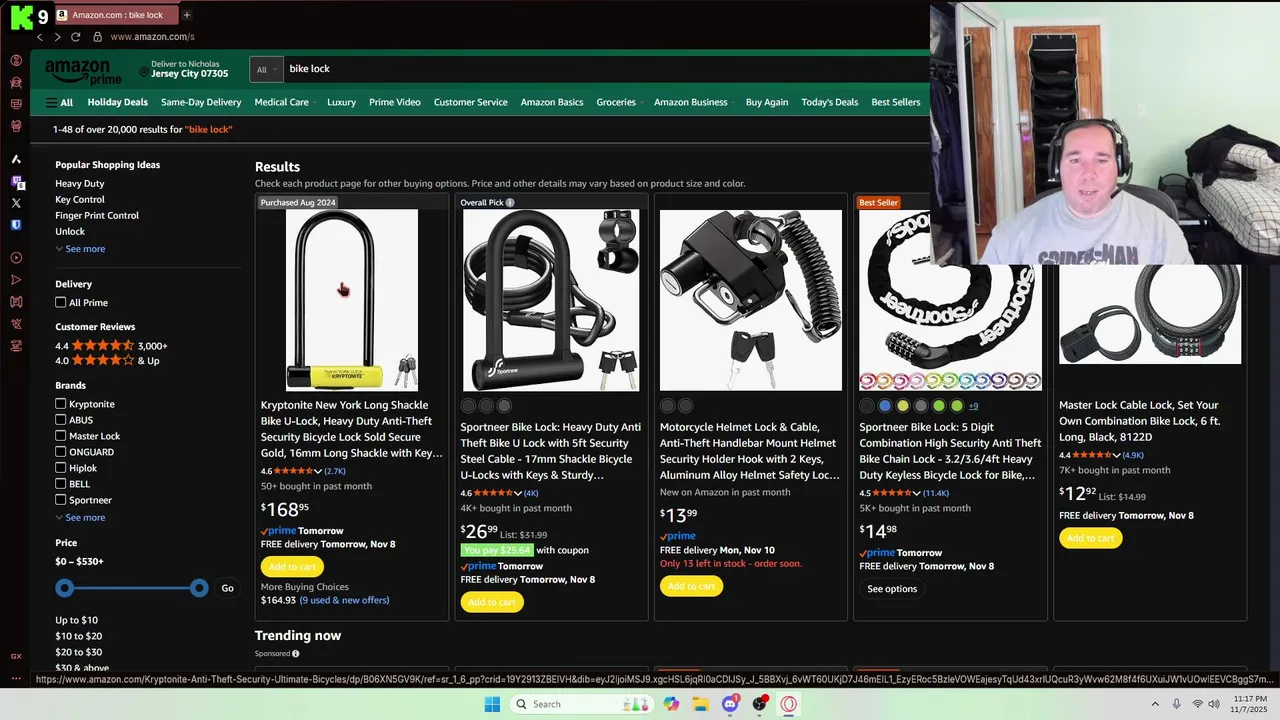Open the Player circle-play icon in sidebar
This screenshot has width=1280, height=720.
16,258
